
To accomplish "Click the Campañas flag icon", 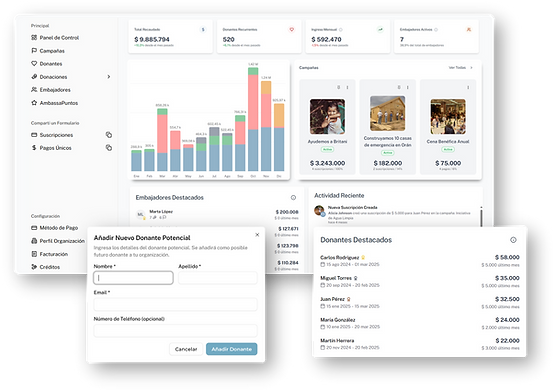I will (x=34, y=51).
